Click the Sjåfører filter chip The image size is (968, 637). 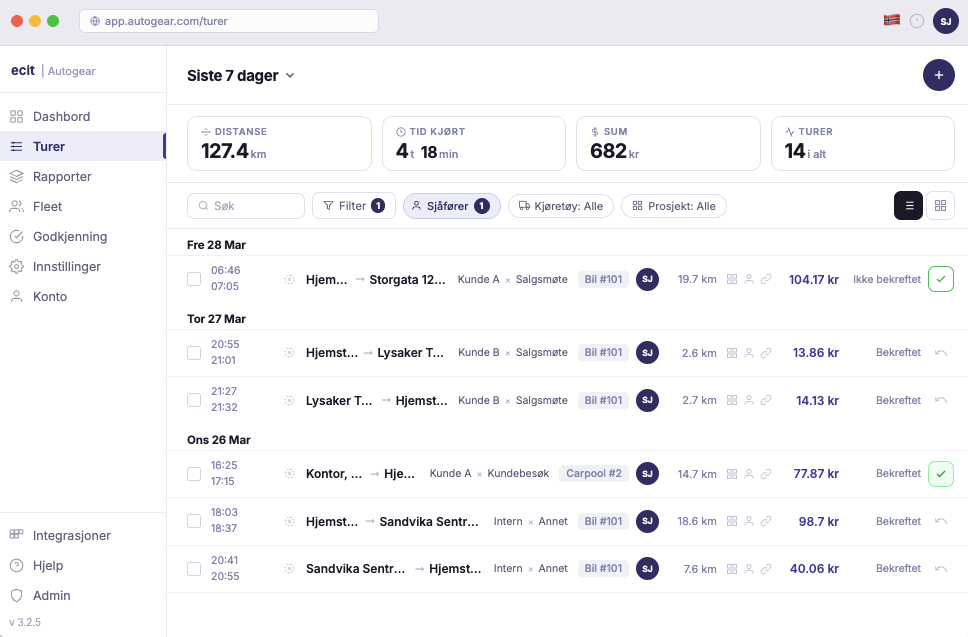[x=451, y=206]
